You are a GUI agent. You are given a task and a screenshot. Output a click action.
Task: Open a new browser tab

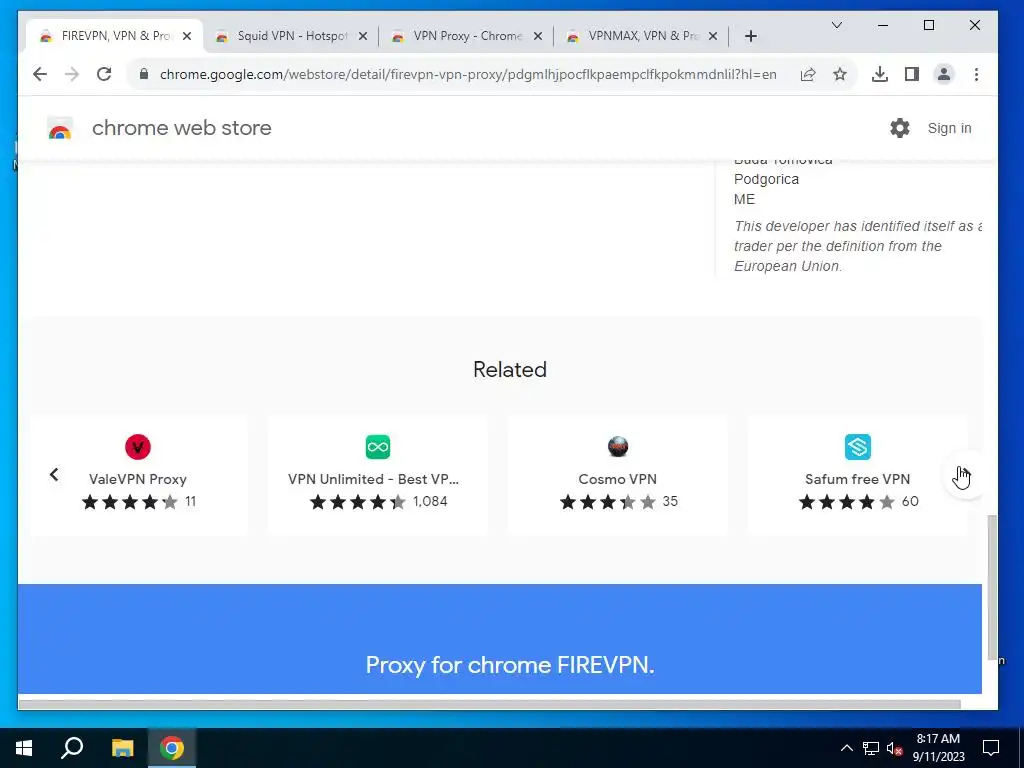pos(750,36)
